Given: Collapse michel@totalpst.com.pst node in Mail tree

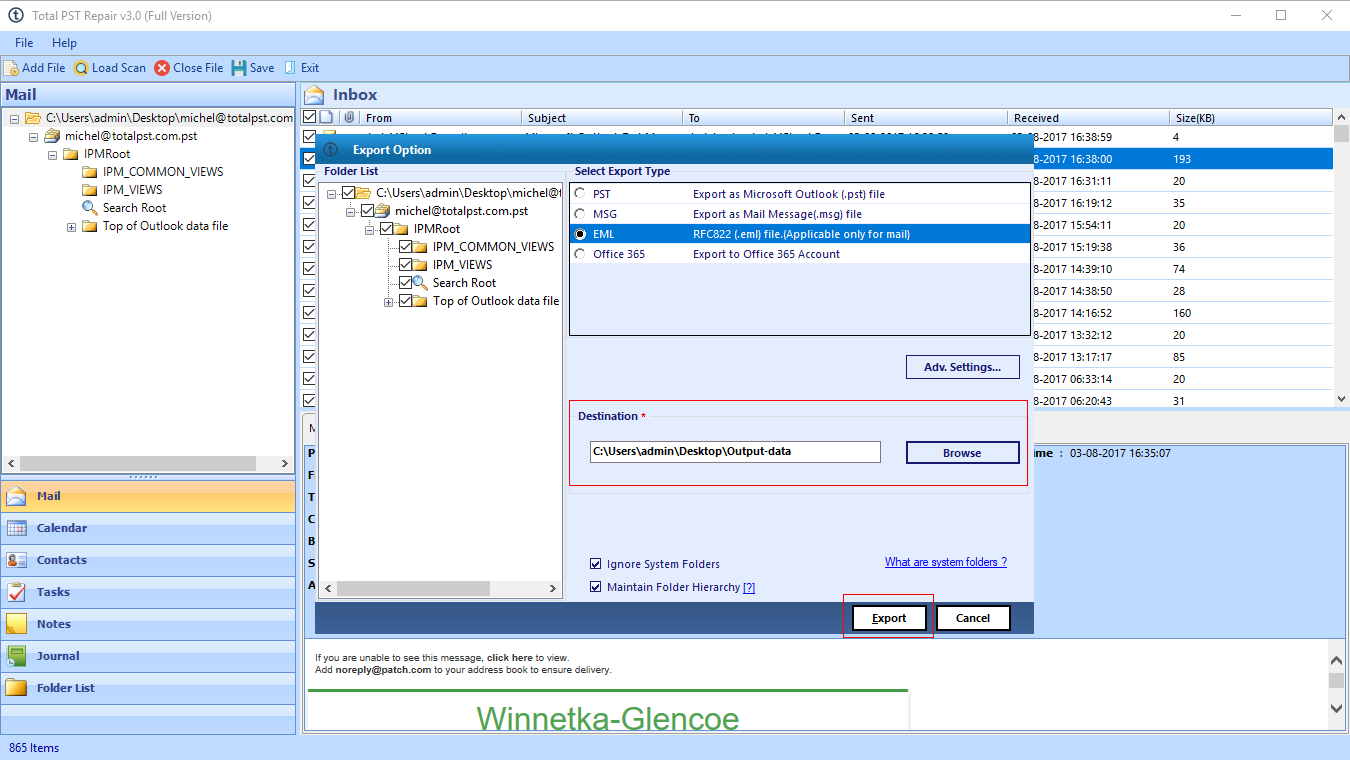Looking at the screenshot, I should [33, 137].
